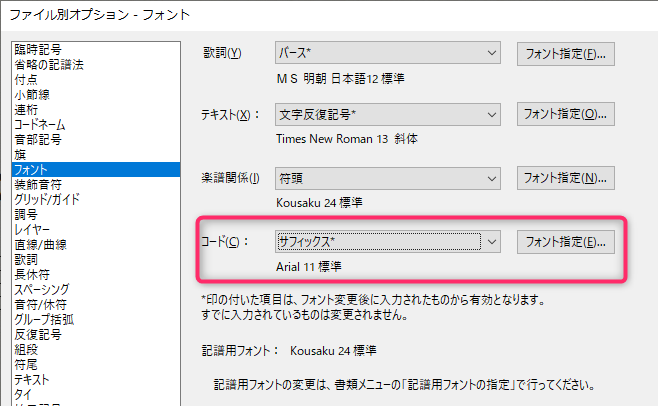Click フォント指定(N) button for 楽譜関係
The image size is (658, 406).
click(566, 178)
